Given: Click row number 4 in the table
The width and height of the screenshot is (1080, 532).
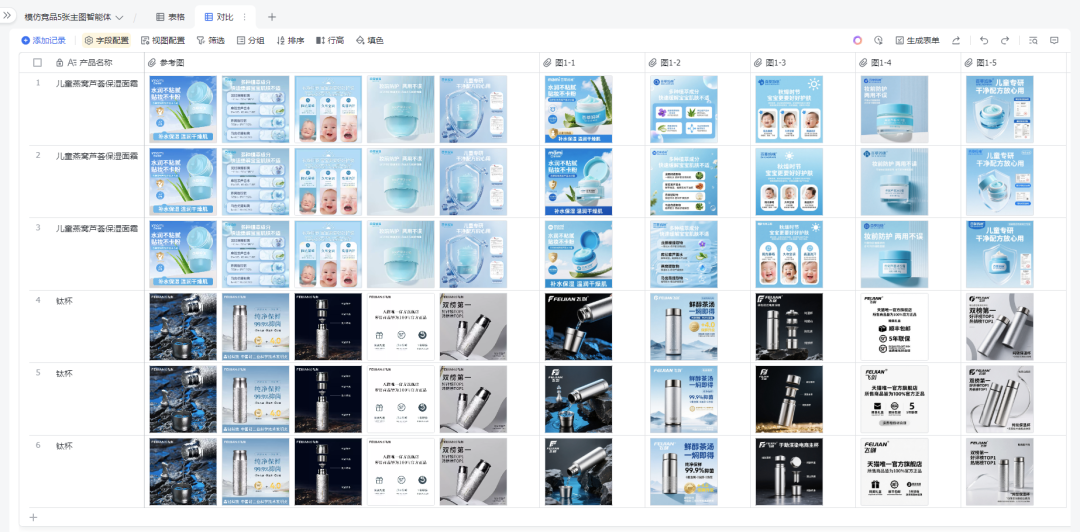Looking at the screenshot, I should click(x=39, y=300).
